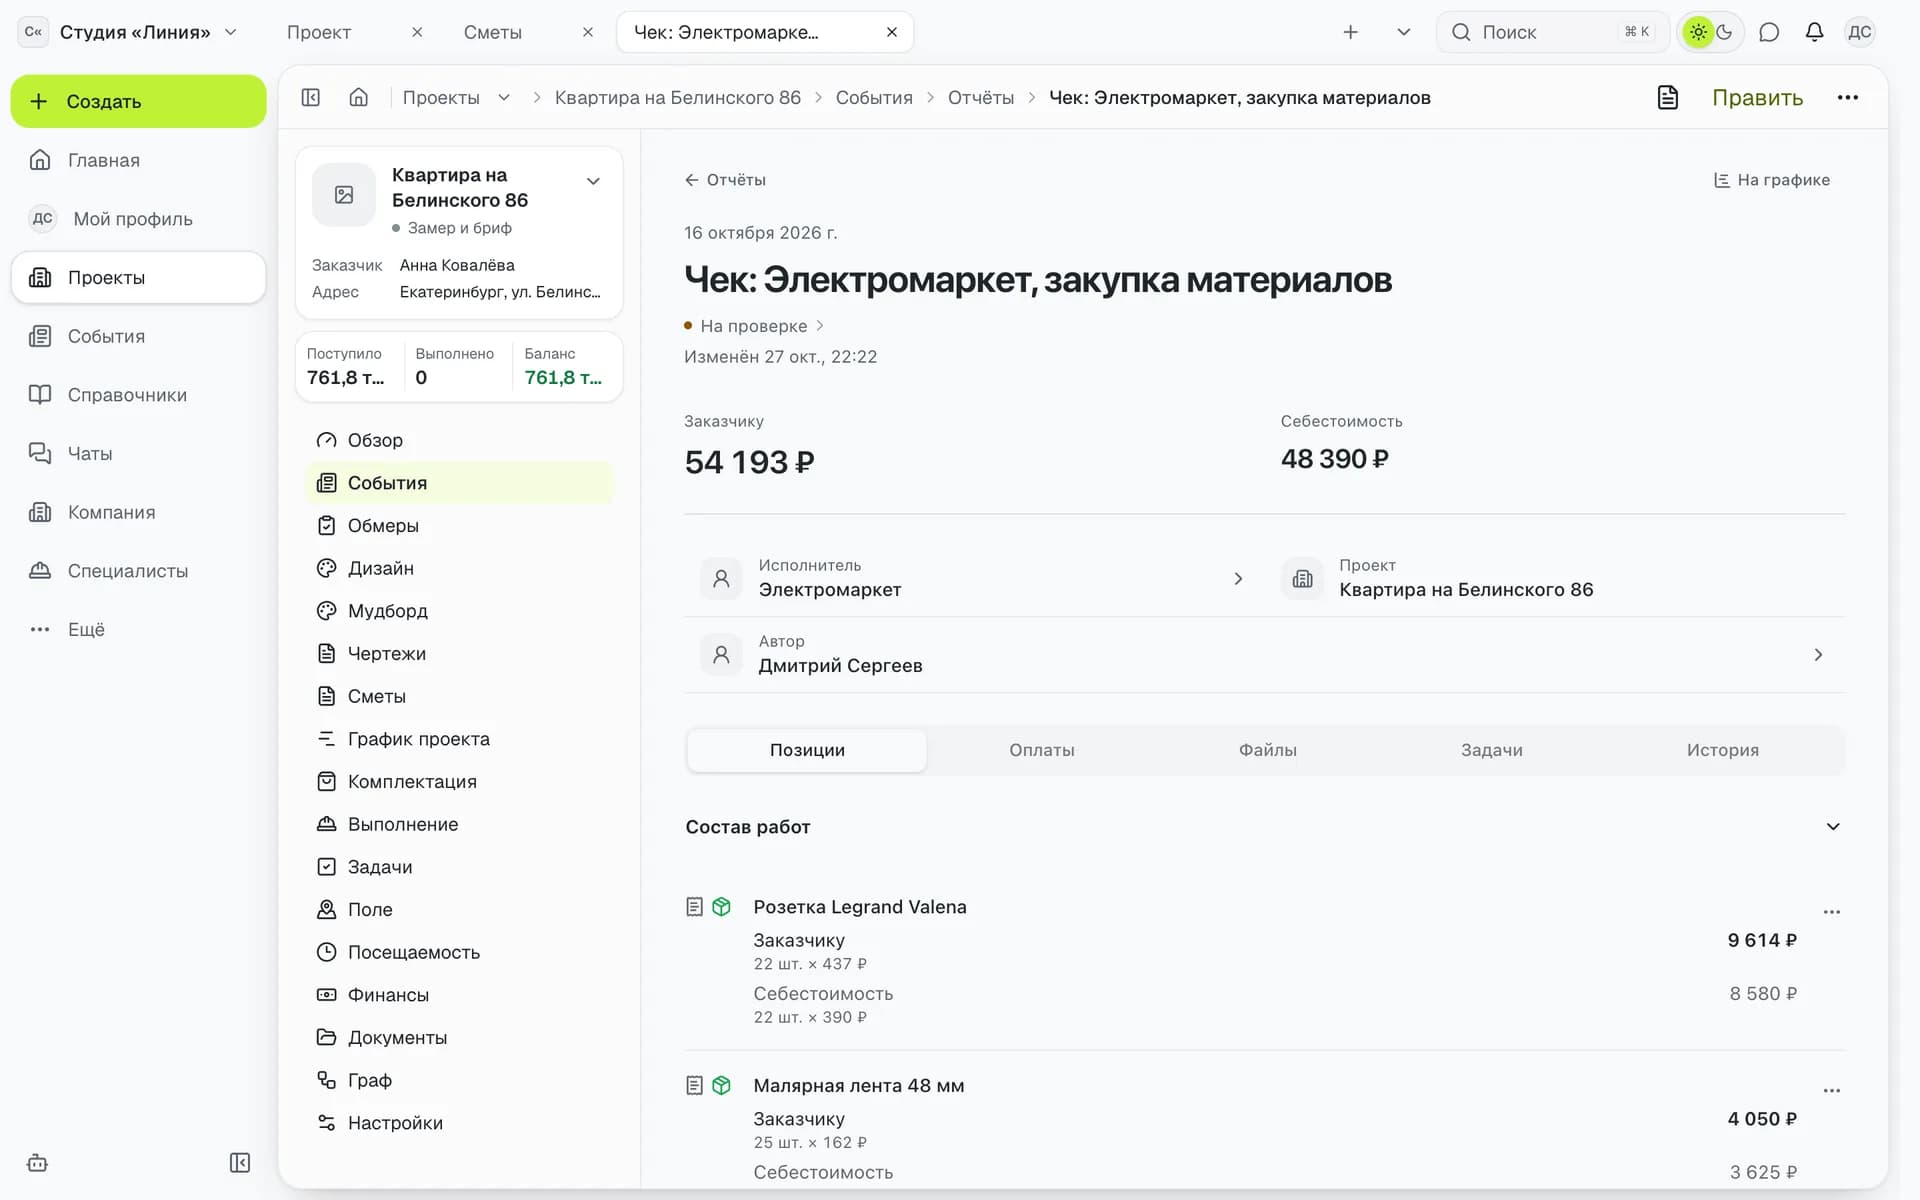1920x1200 pixels.
Task: Click the Поиск search field
Action: (x=1552, y=32)
